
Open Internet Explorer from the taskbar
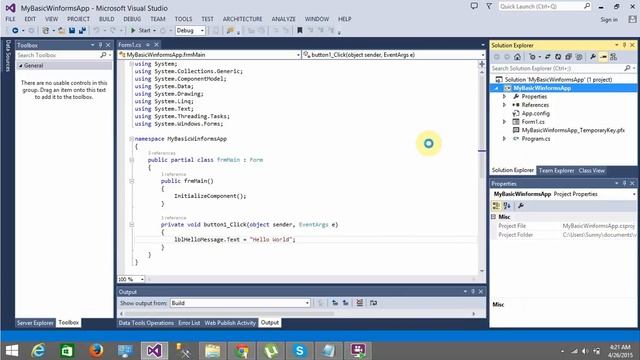38,351
